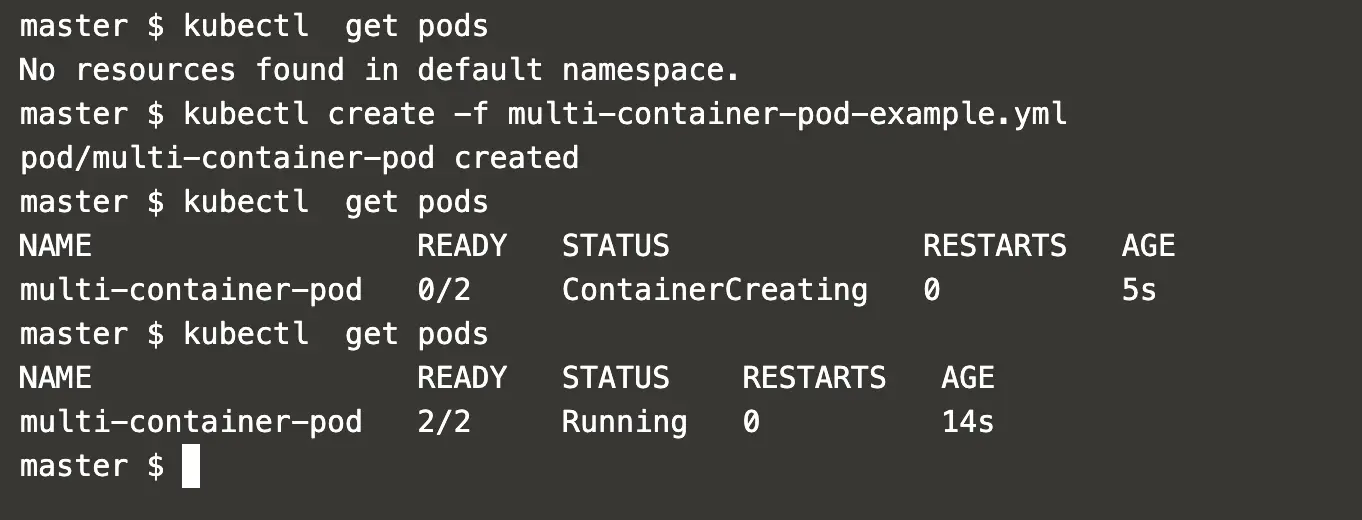Click the first NAME column header
1362x520 pixels.
56,246
